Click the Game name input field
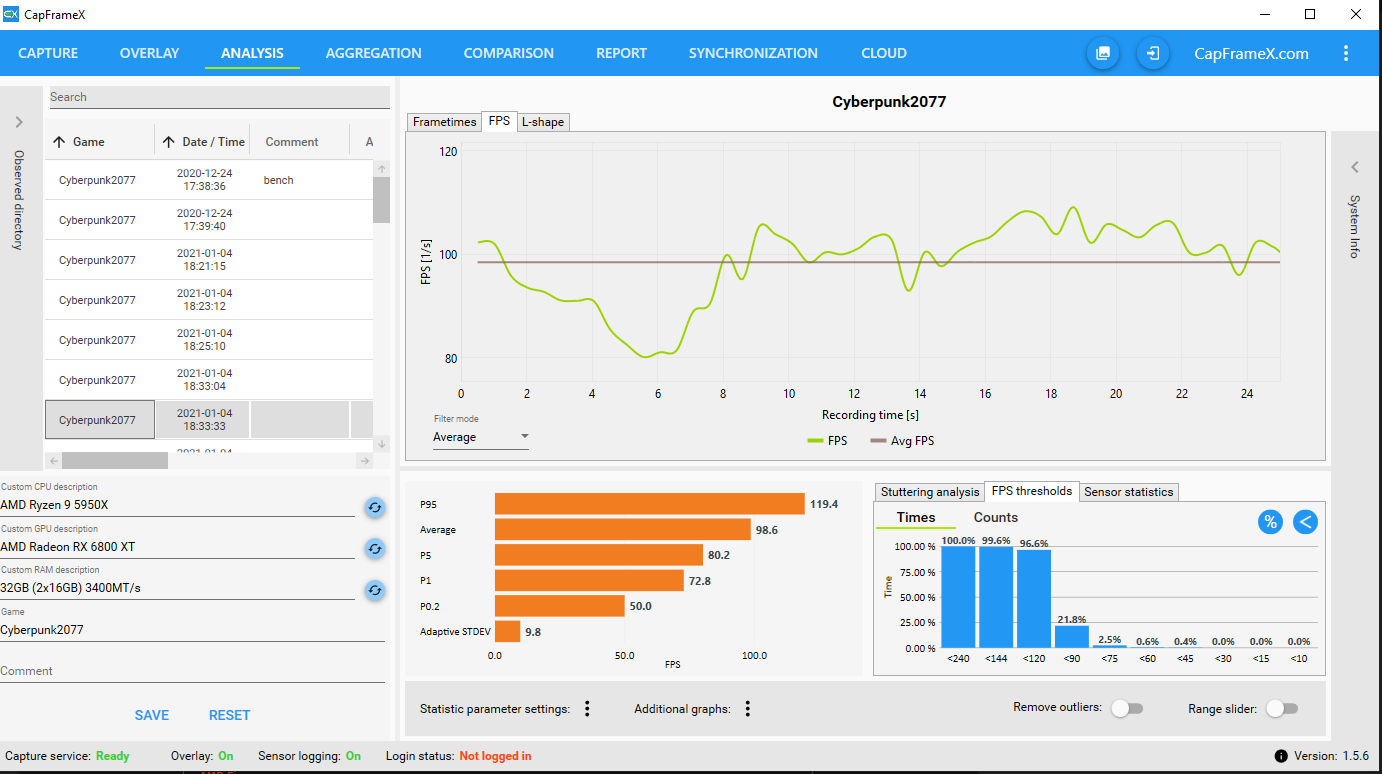The height and width of the screenshot is (774, 1382). pos(192,630)
